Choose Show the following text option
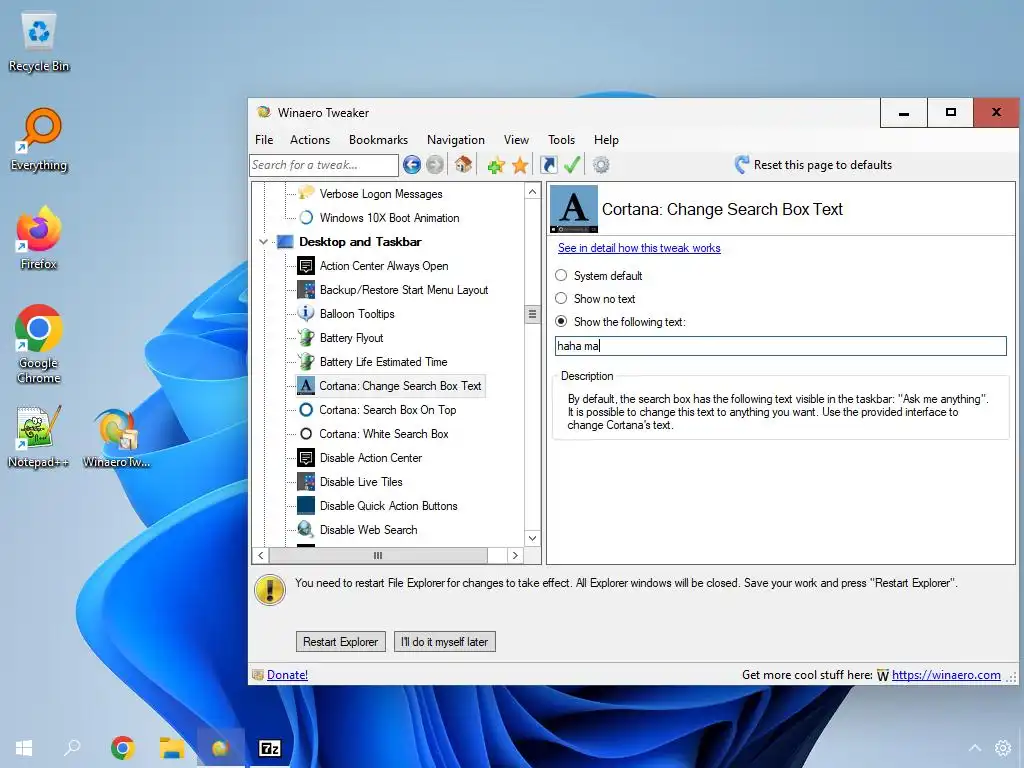This screenshot has width=1024, height=768. coord(561,321)
